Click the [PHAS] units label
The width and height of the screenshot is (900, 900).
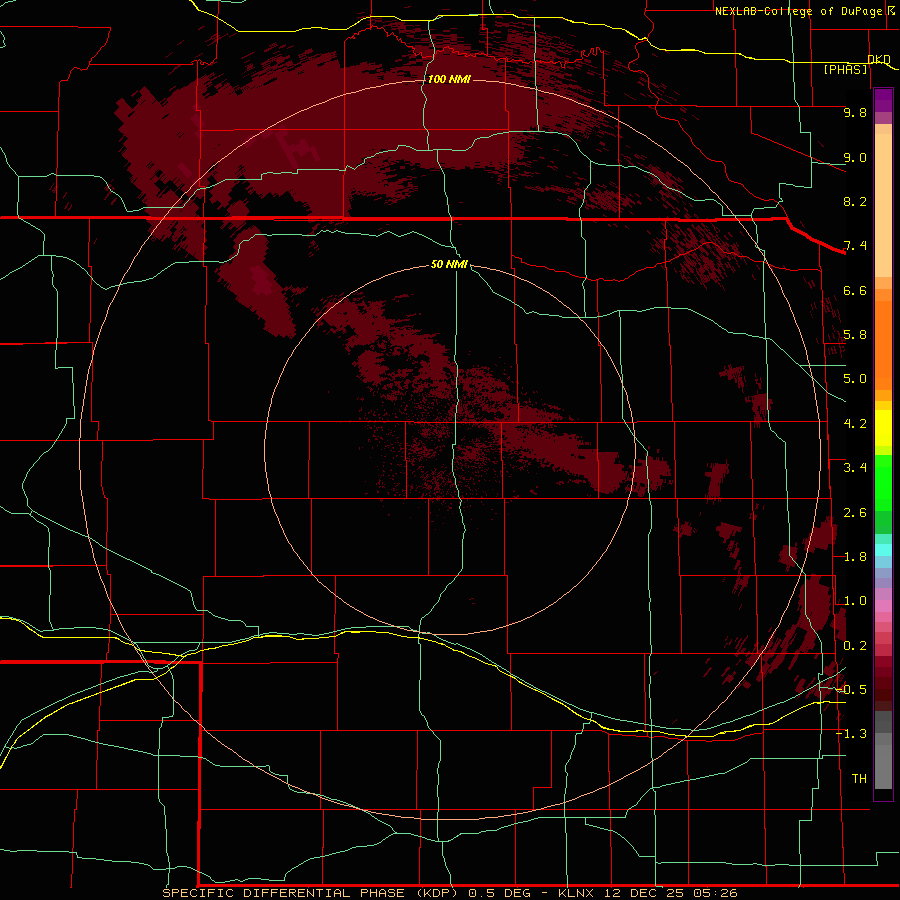tap(845, 70)
